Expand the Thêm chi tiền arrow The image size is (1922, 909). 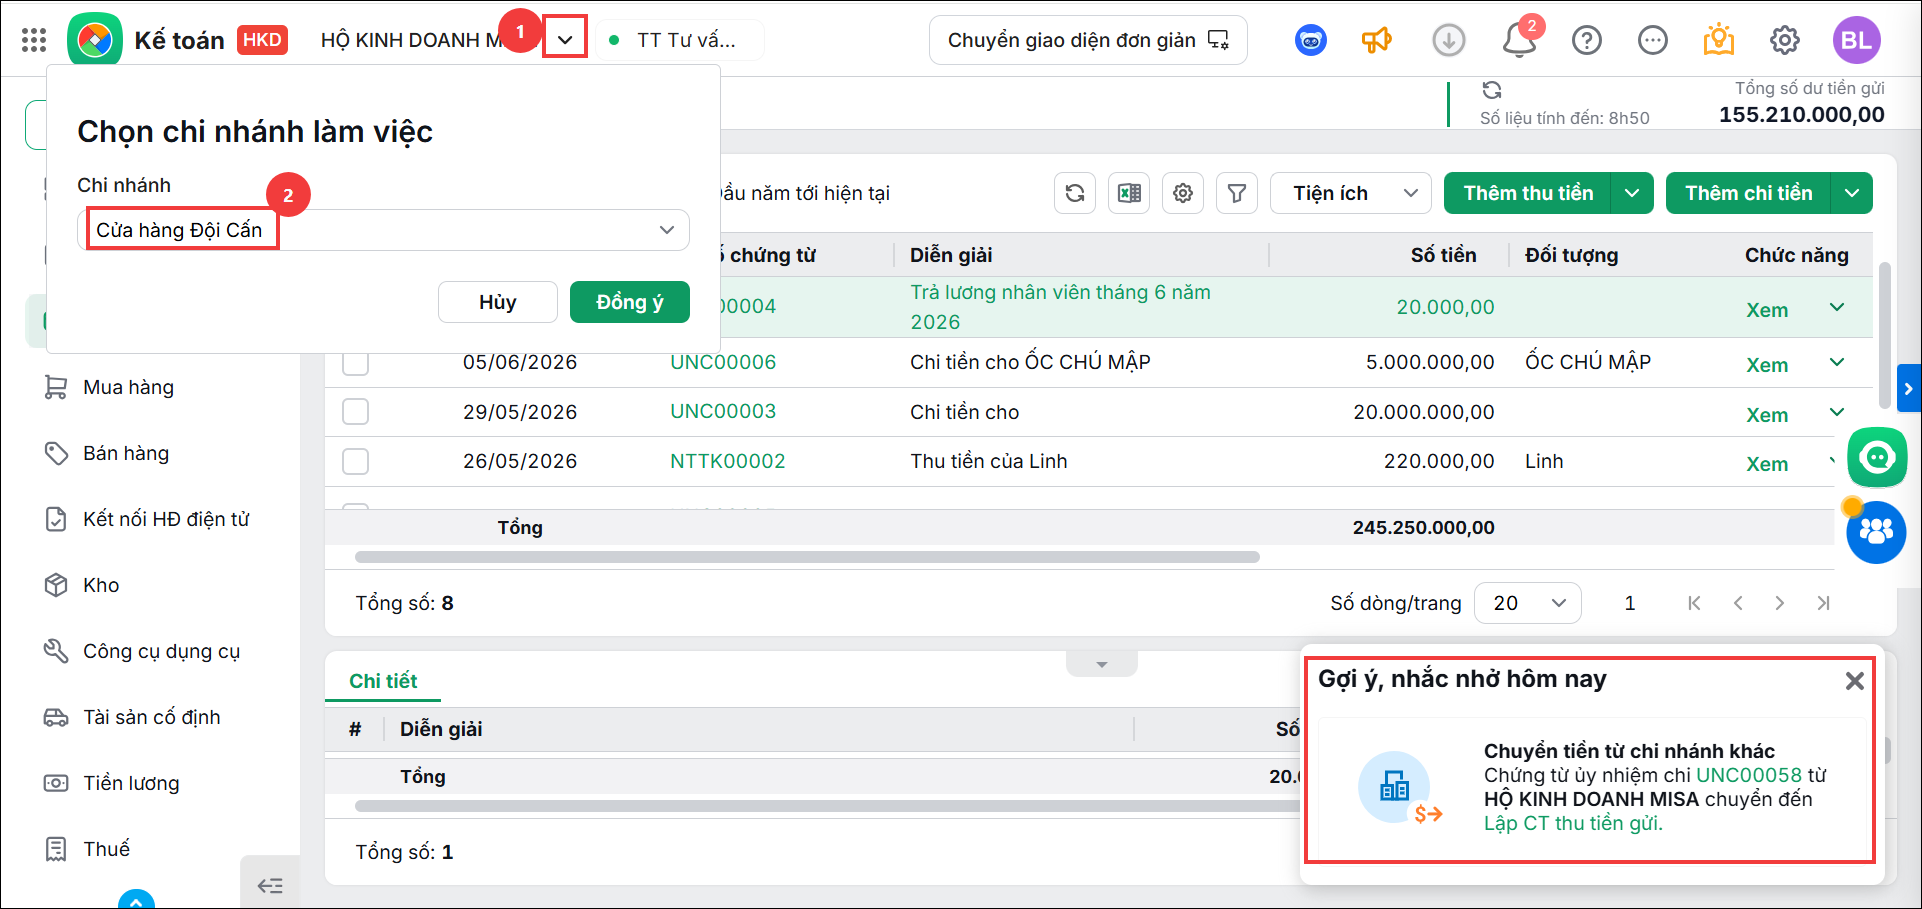click(x=1852, y=193)
